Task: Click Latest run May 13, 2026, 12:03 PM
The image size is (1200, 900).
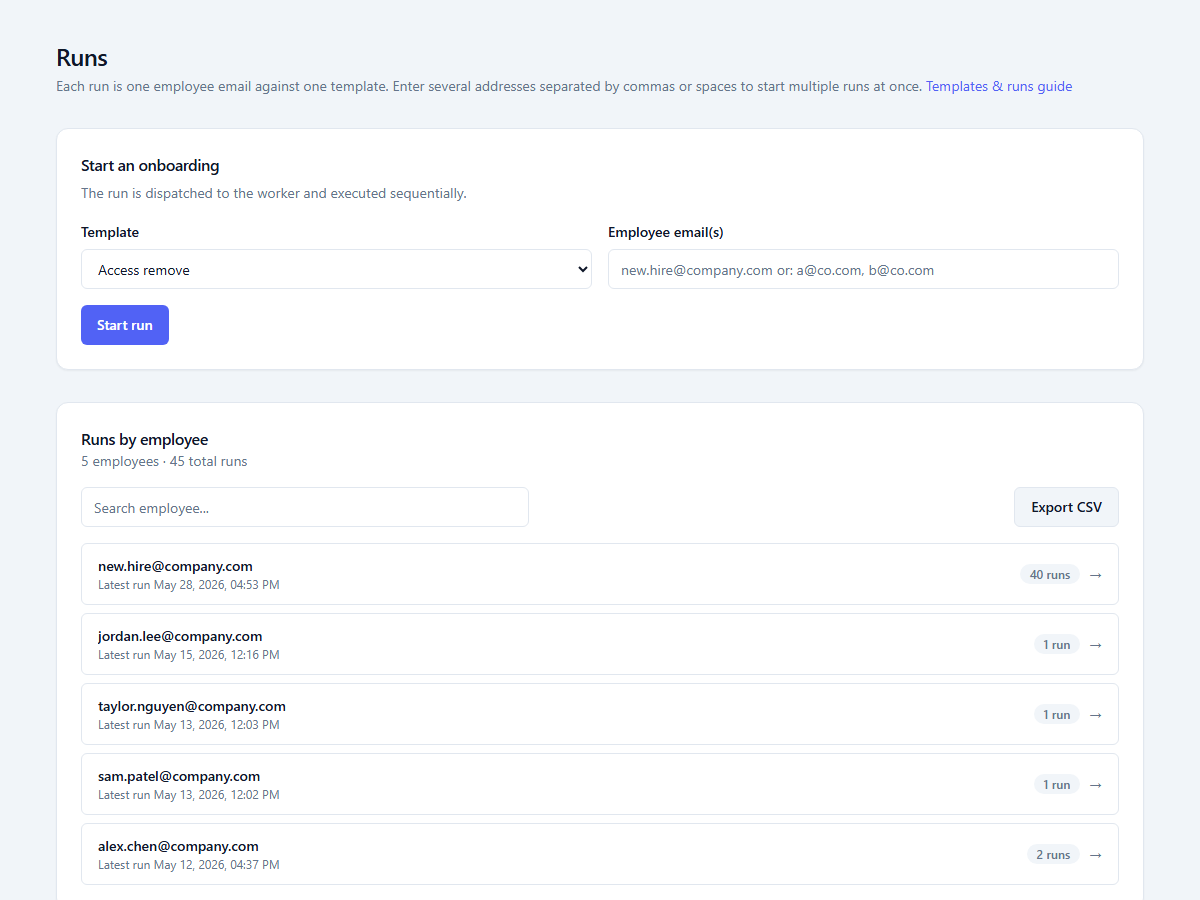Action: [x=189, y=725]
